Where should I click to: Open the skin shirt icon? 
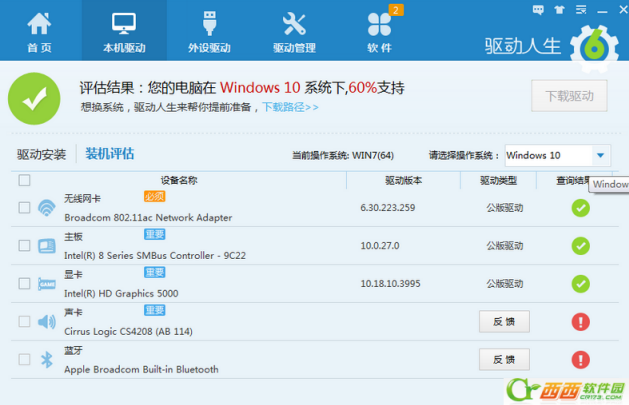[560, 10]
